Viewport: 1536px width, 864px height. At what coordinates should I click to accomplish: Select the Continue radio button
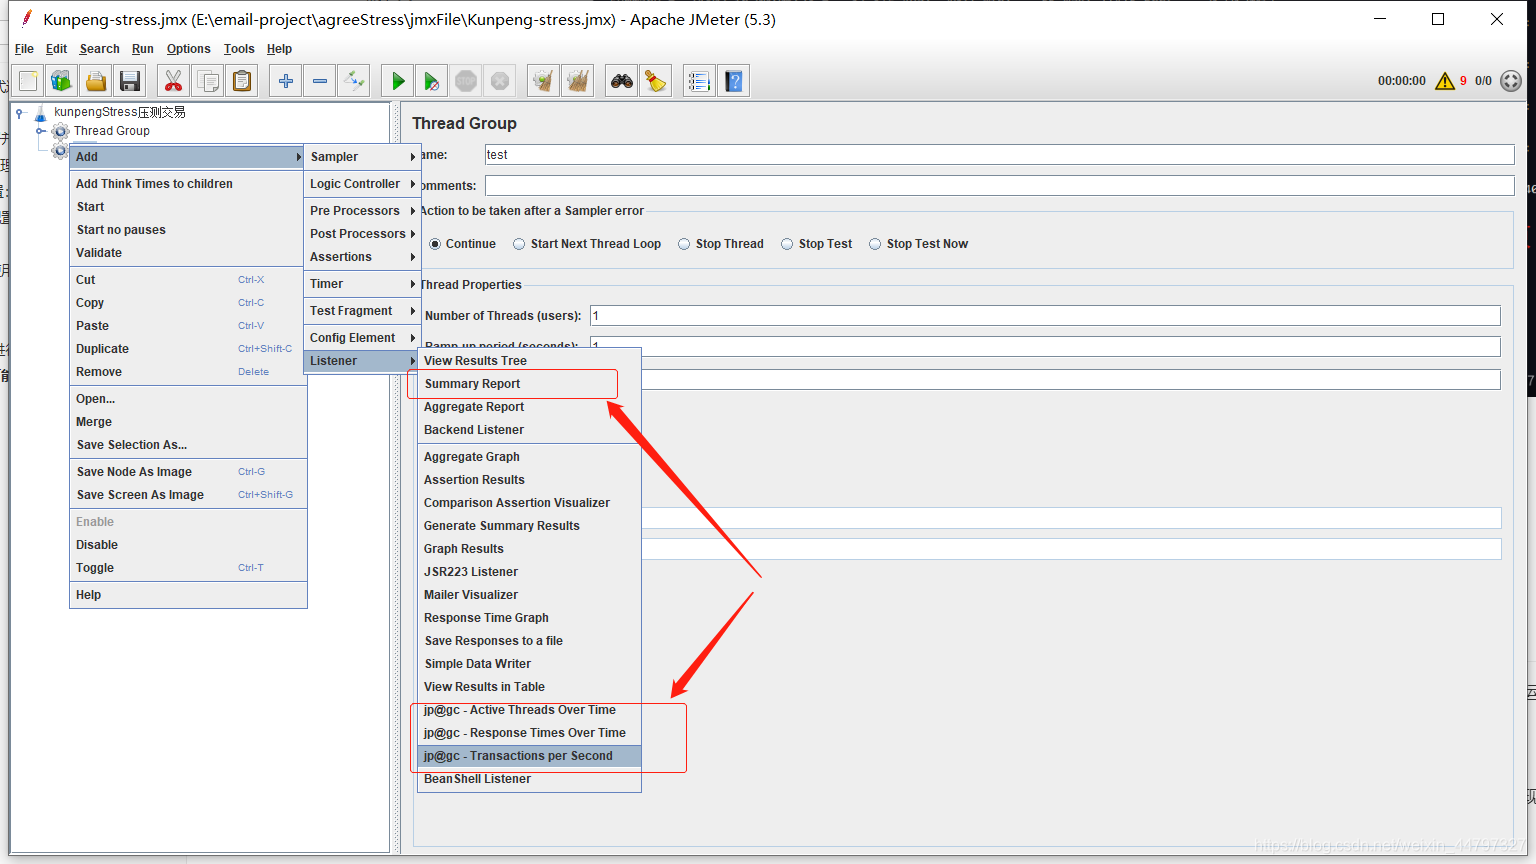(x=435, y=244)
